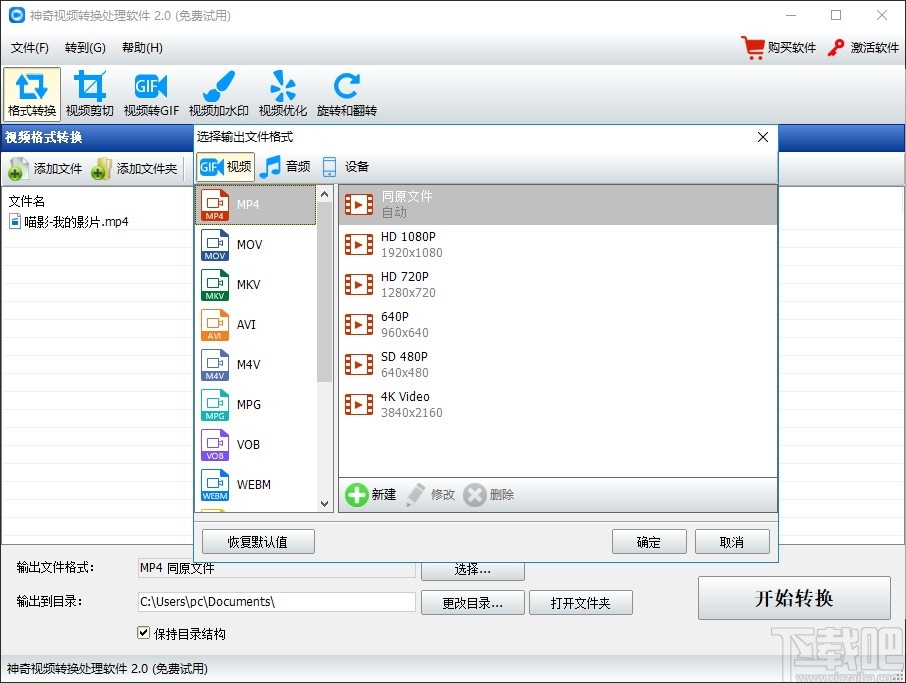
Task: Open the 视频剪切 video crop tool
Action: [90, 94]
